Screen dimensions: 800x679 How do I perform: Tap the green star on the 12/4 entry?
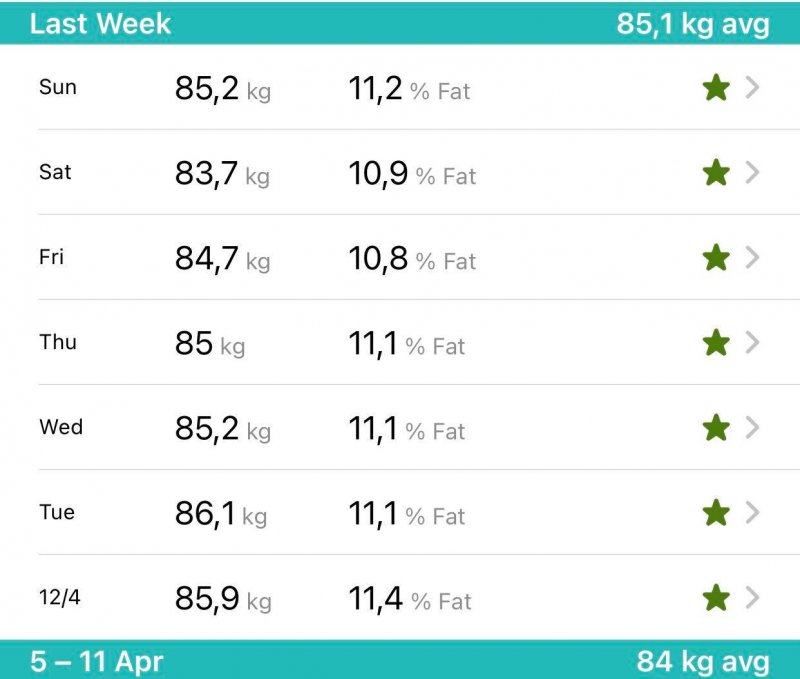[716, 597]
